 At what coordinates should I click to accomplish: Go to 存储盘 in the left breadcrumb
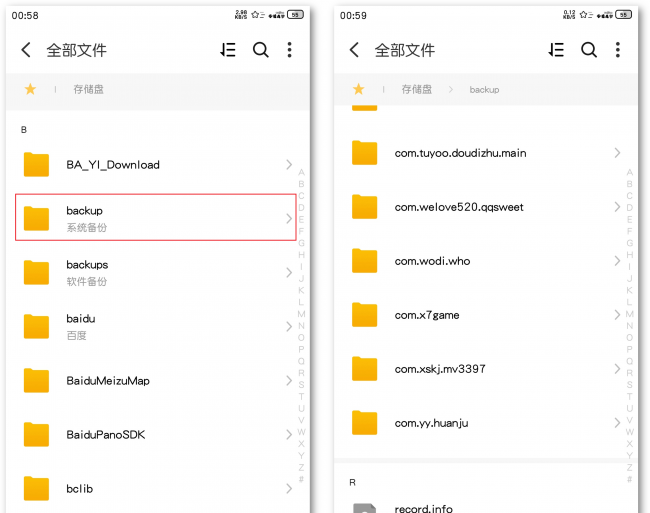tap(88, 89)
